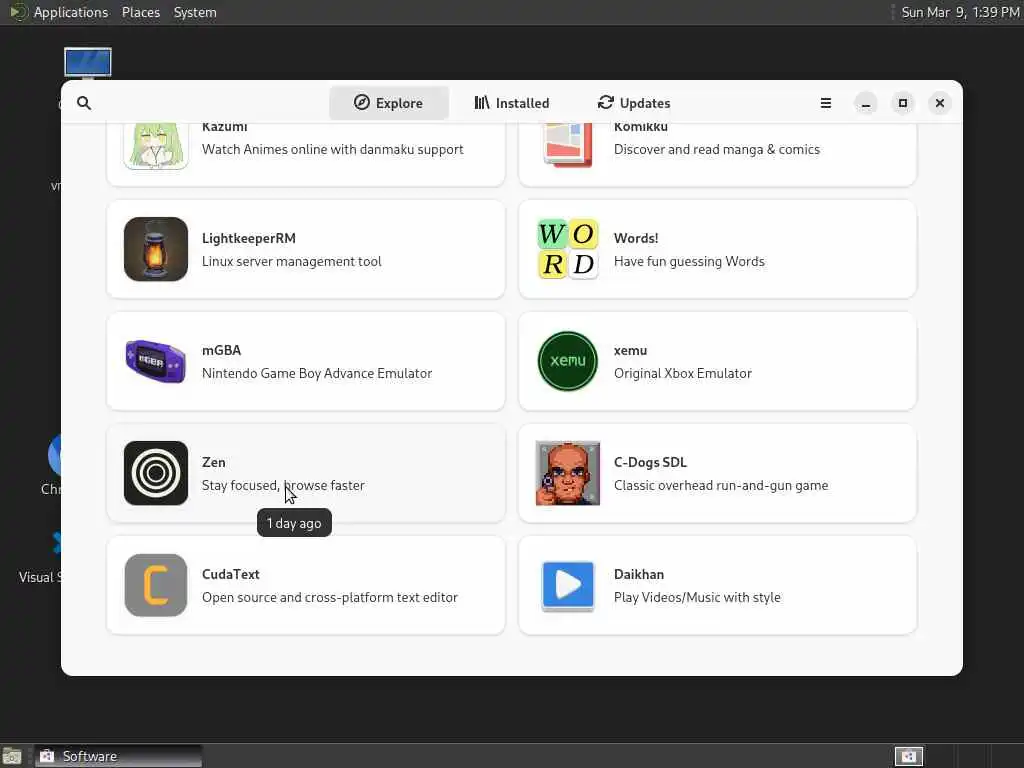Click the Kazumi app icon
This screenshot has height=768, width=1024.
(x=156, y=145)
